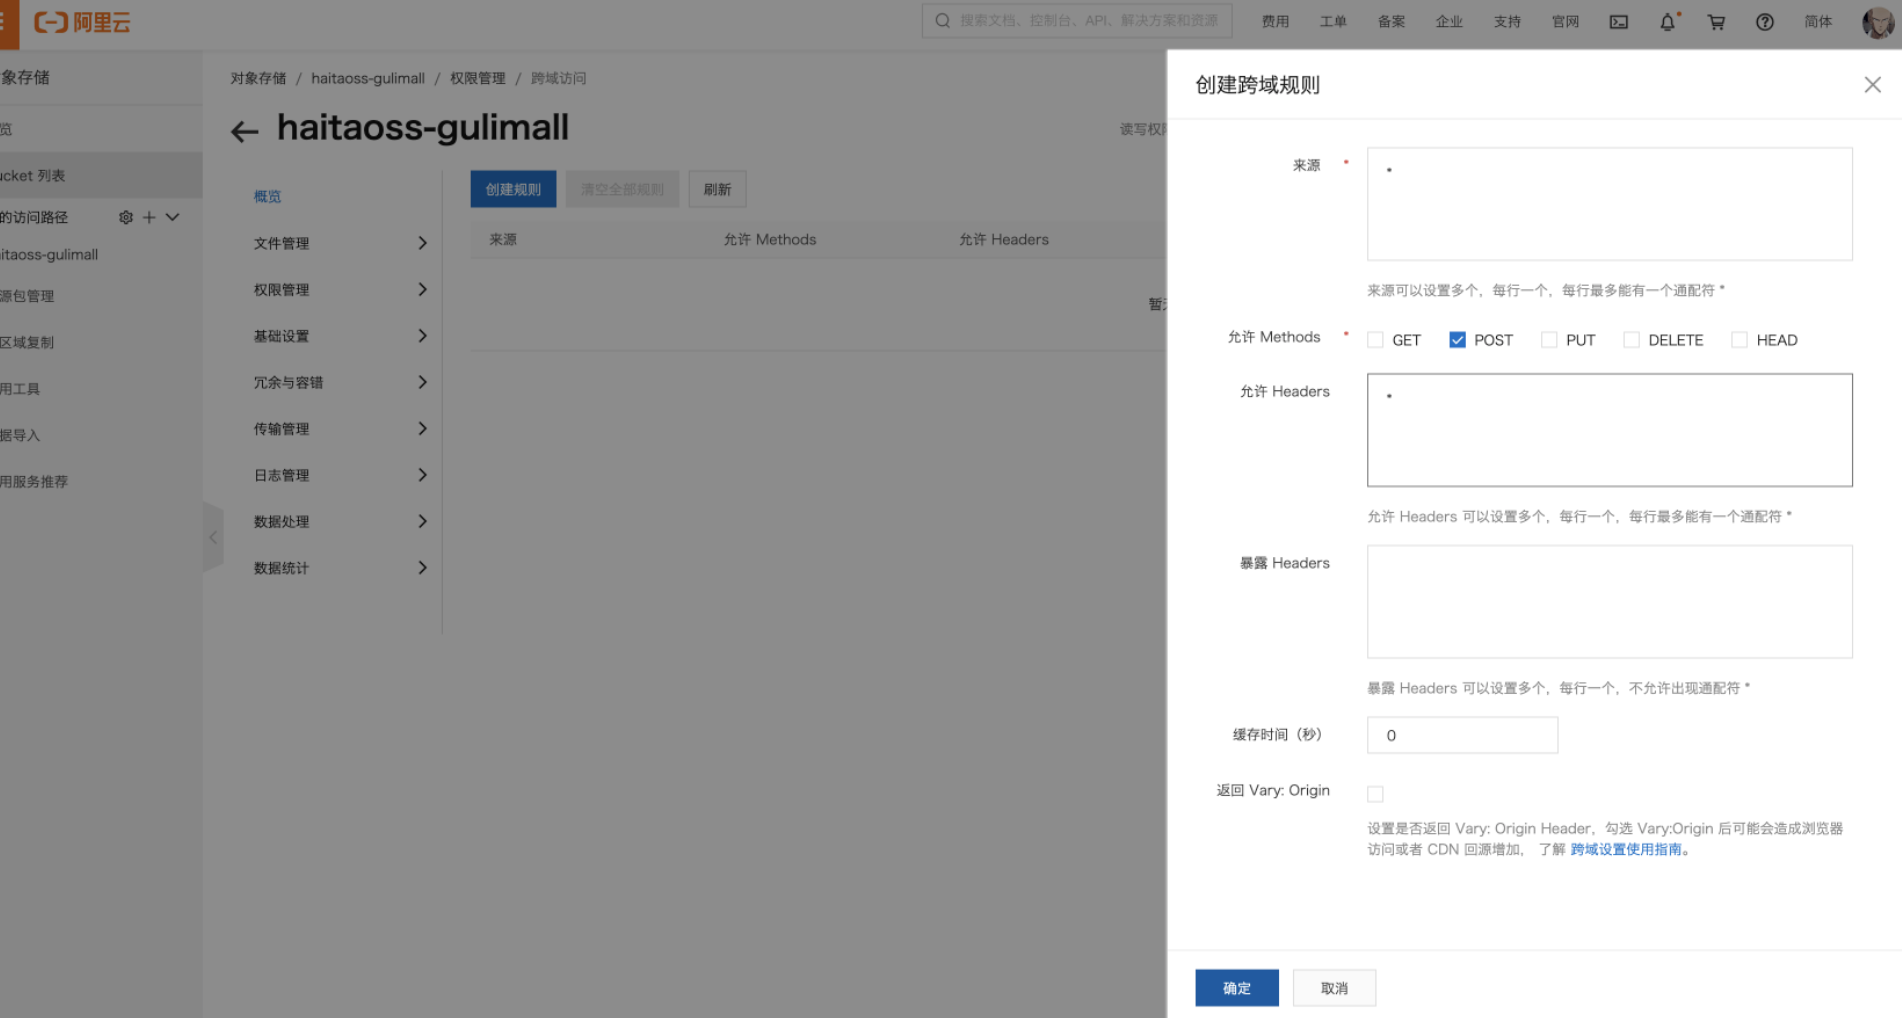The image size is (1902, 1018).
Task: Uncheck the POST method checkbox
Action: click(x=1457, y=340)
